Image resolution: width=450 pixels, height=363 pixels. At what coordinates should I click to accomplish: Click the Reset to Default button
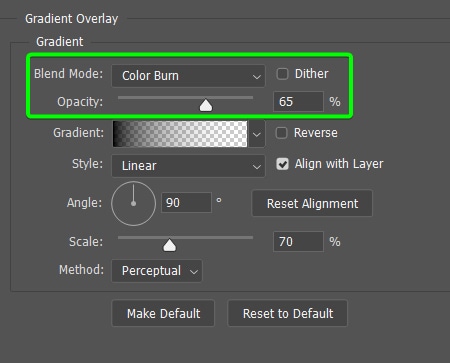[288, 313]
